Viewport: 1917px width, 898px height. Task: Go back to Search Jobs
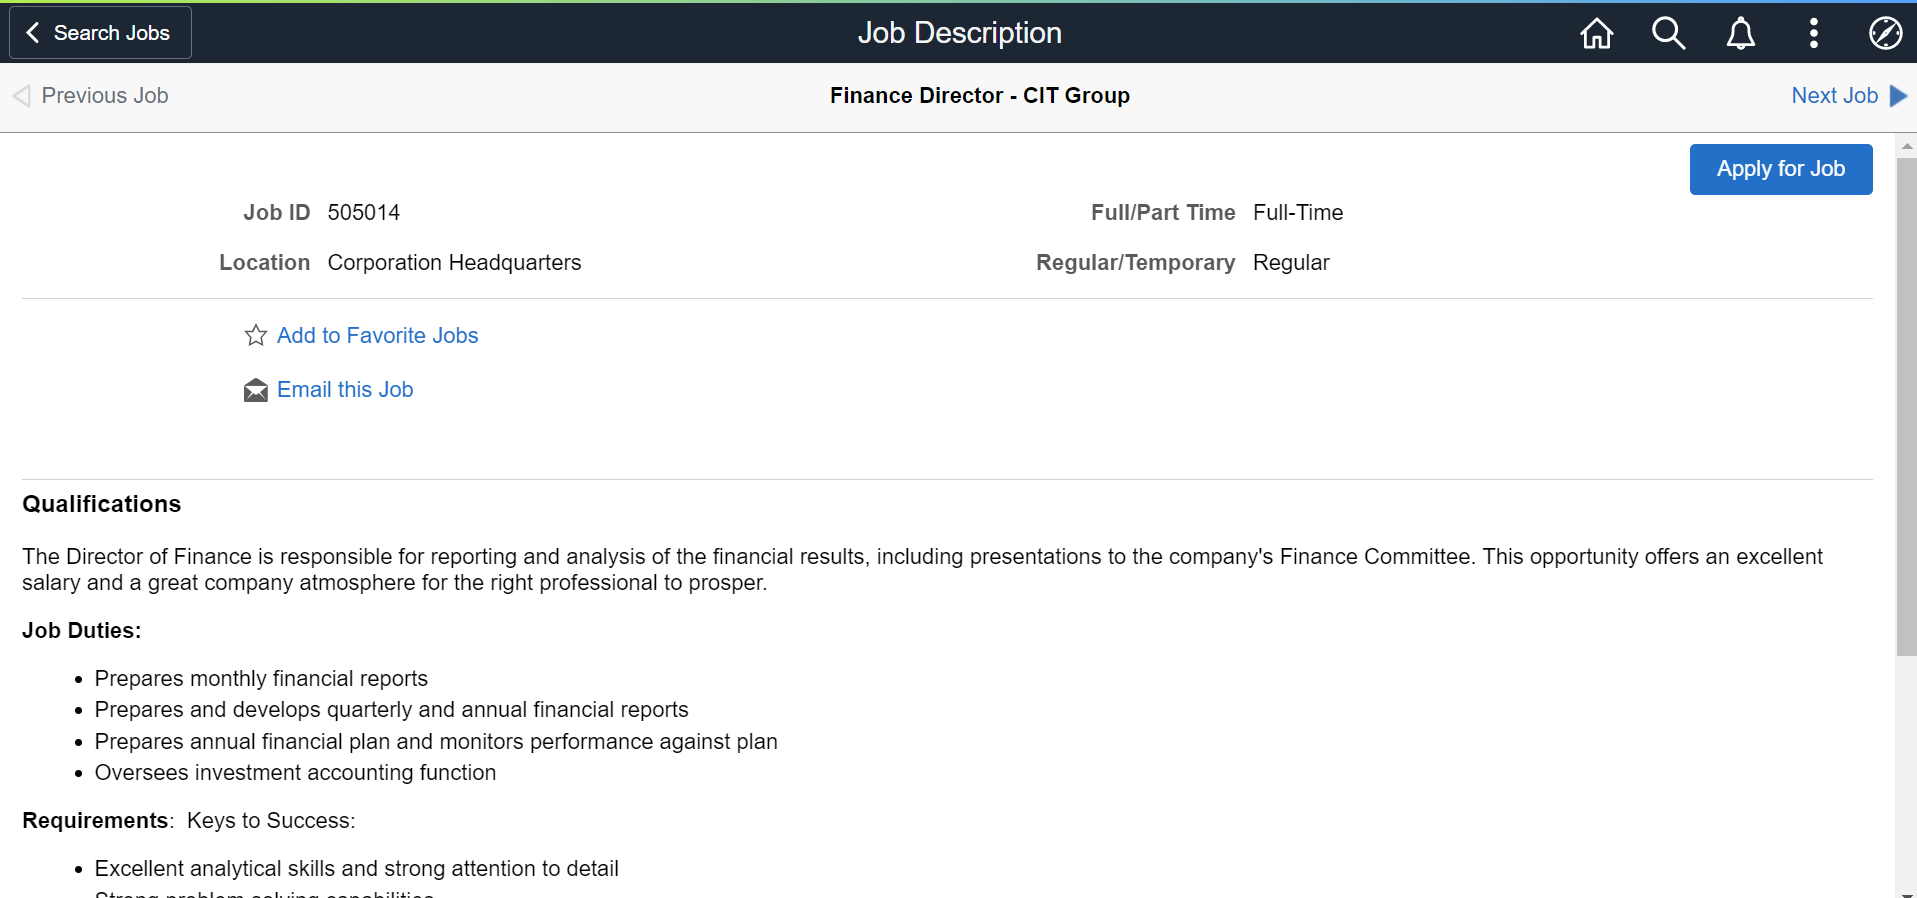tap(100, 33)
